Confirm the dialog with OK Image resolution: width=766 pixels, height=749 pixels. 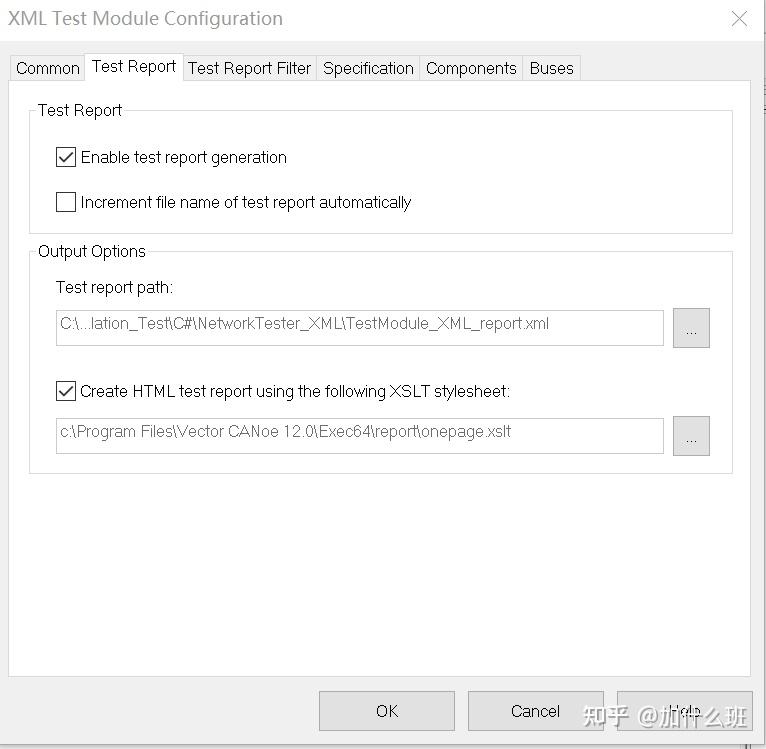[386, 711]
